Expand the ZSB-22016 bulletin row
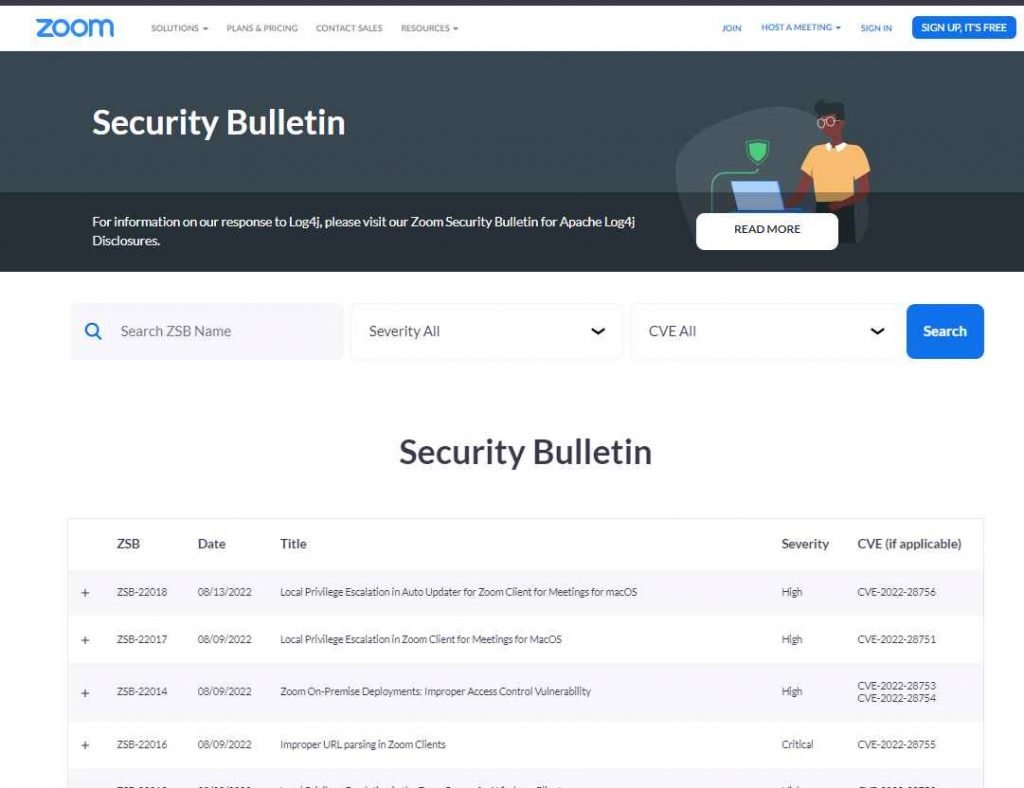The image size is (1024, 788). click(x=85, y=745)
